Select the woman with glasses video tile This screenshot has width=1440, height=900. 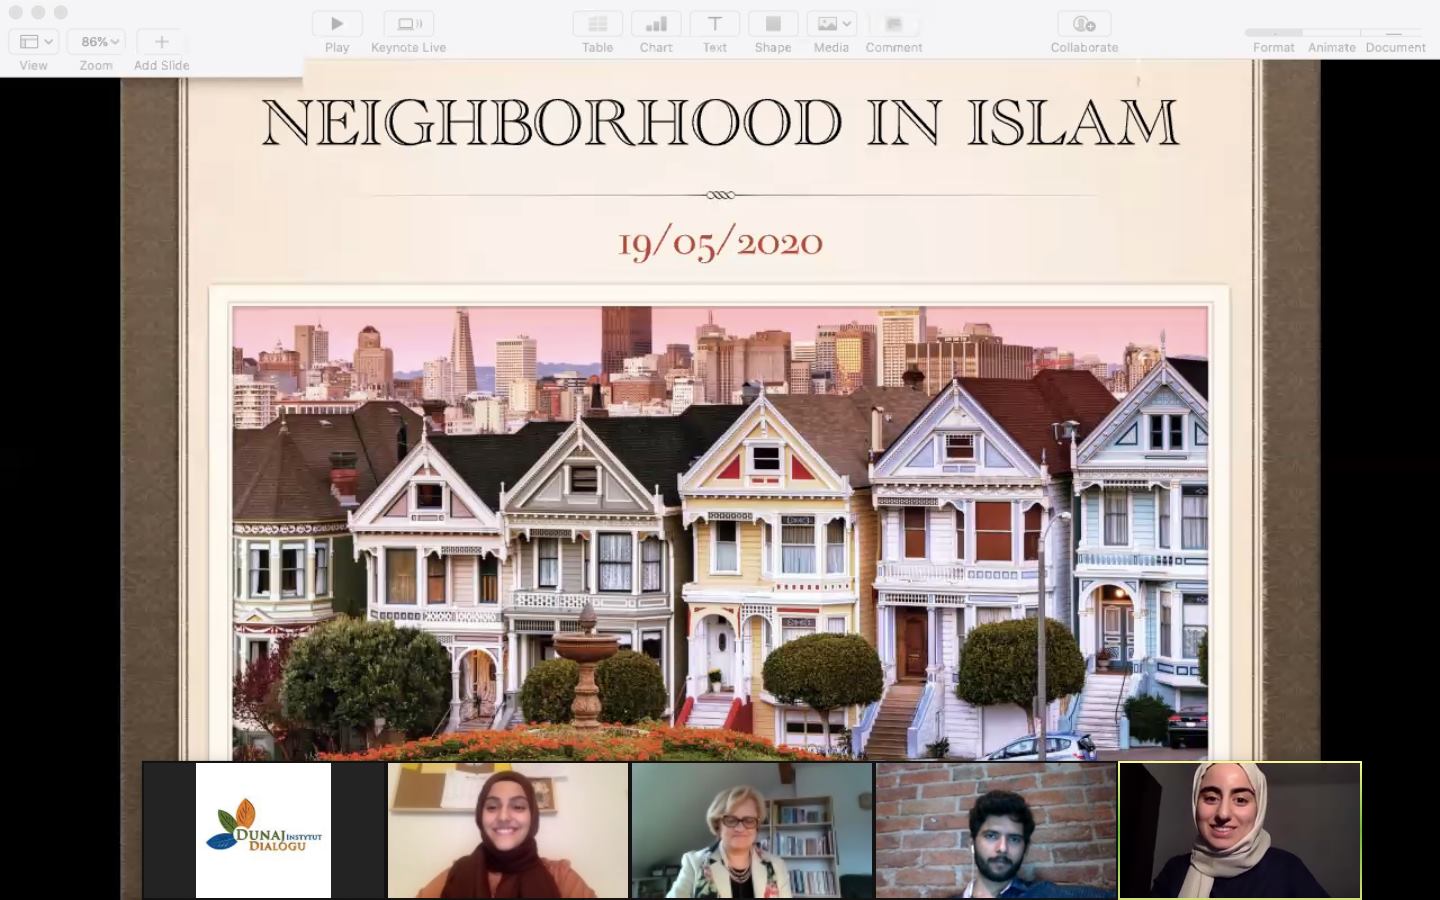(752, 830)
